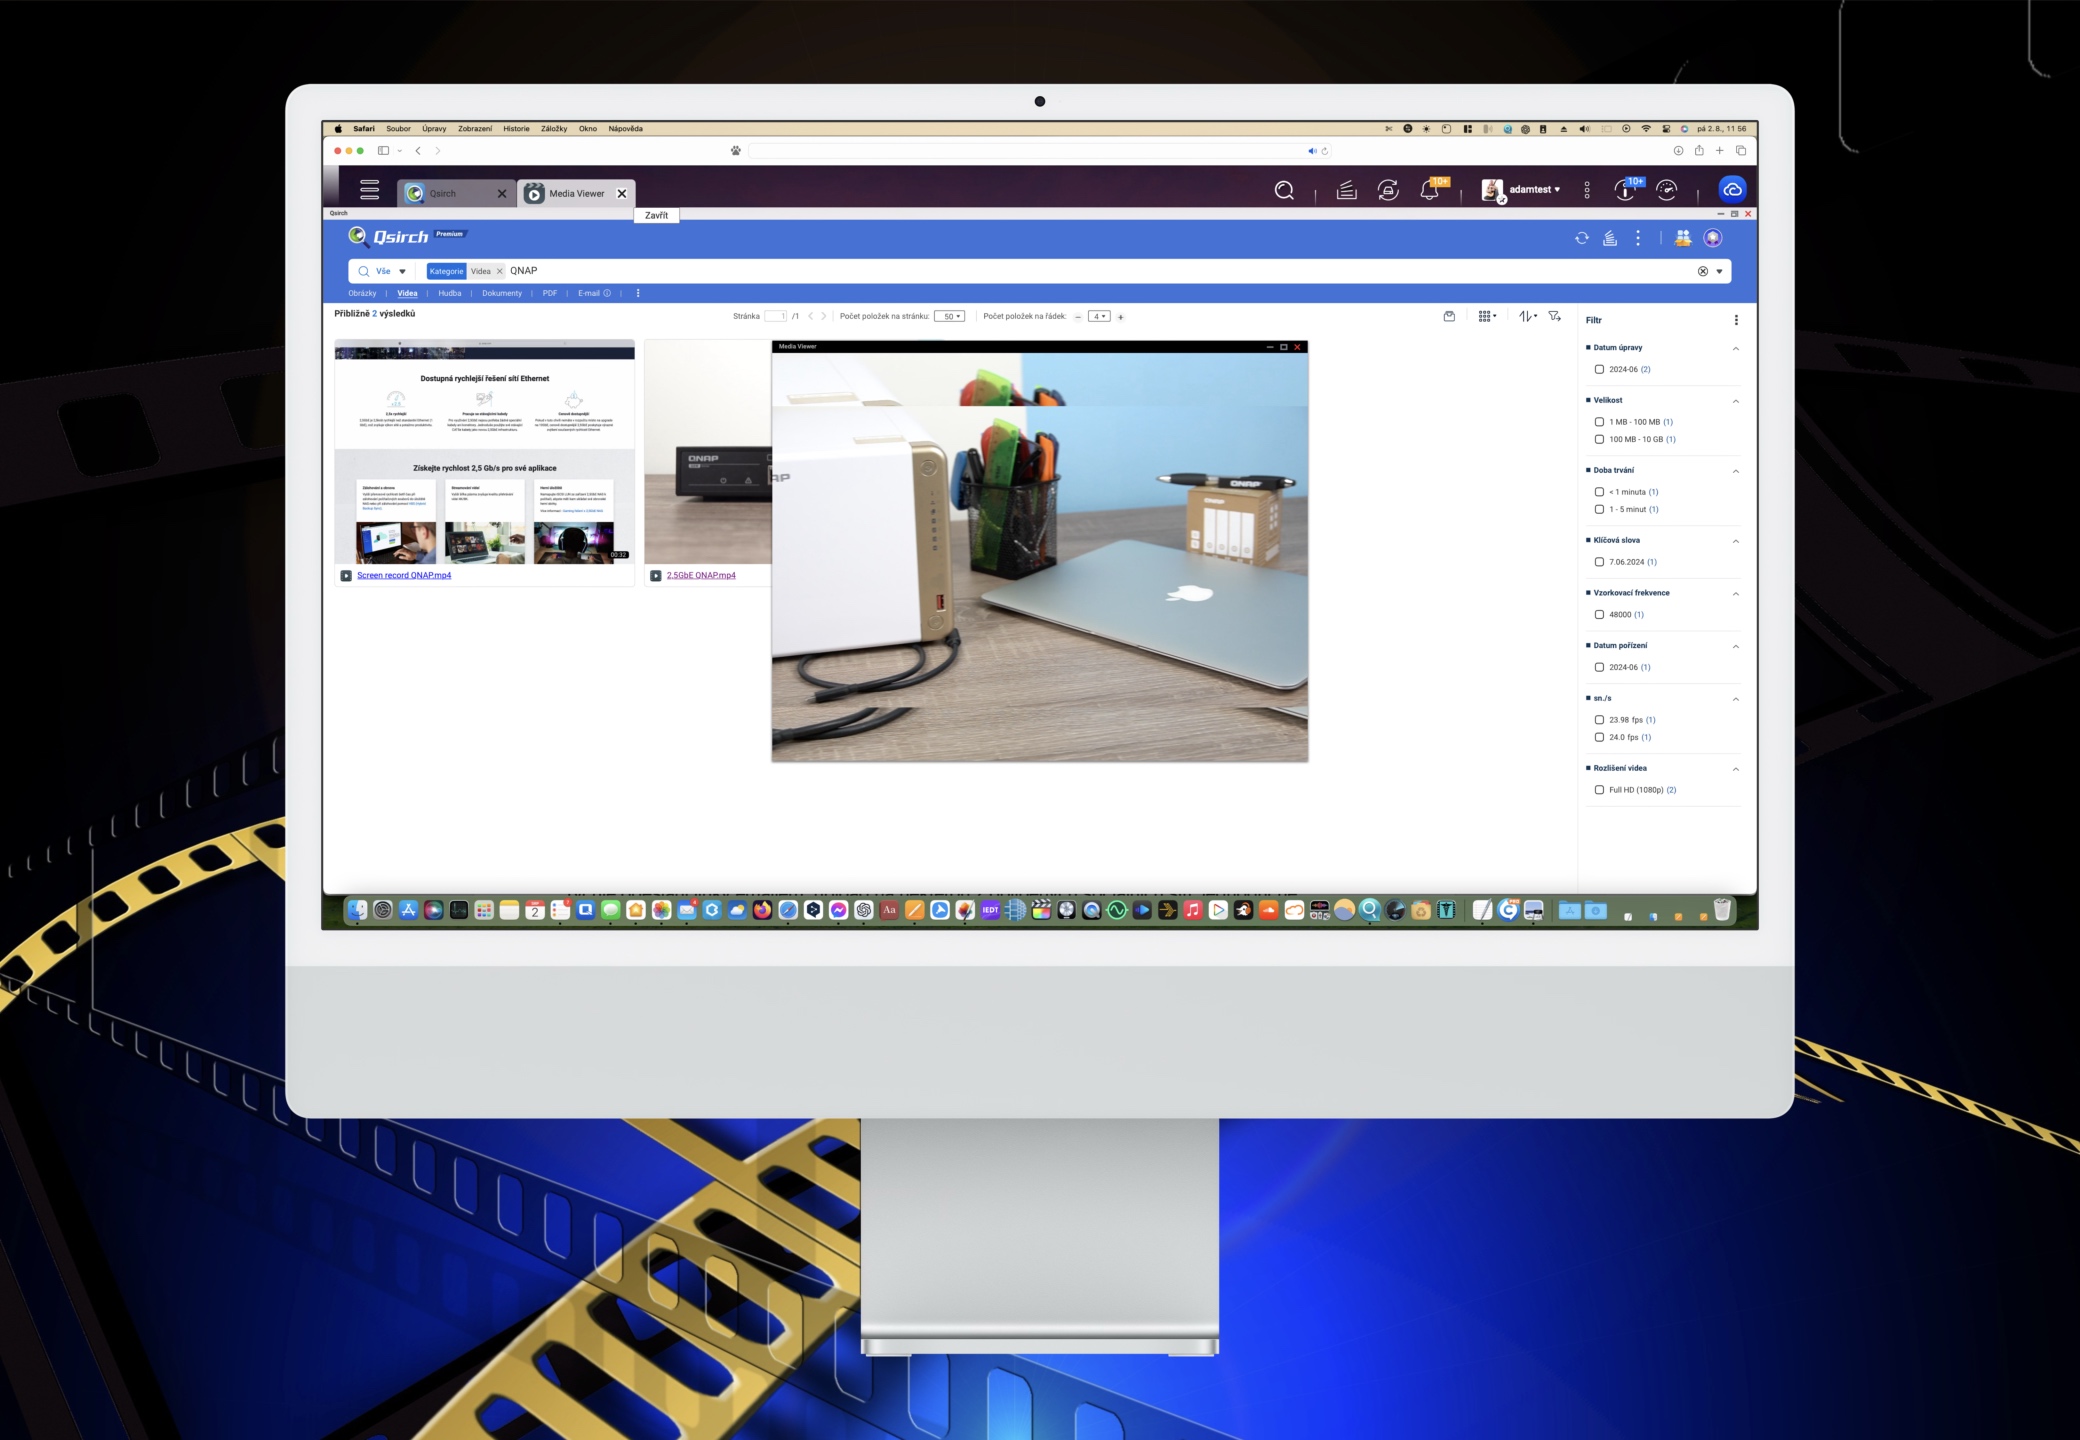
Task: Click the Screen record QNAP video thumbnail
Action: tap(484, 452)
